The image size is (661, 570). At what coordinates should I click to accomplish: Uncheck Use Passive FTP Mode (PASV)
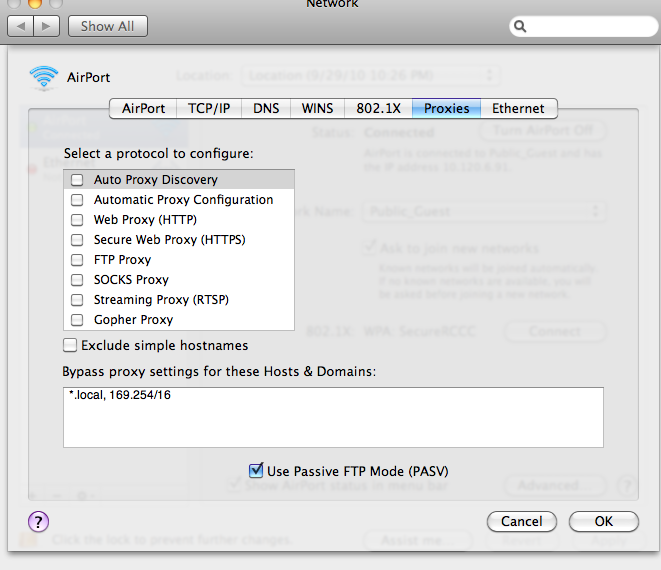(x=256, y=471)
